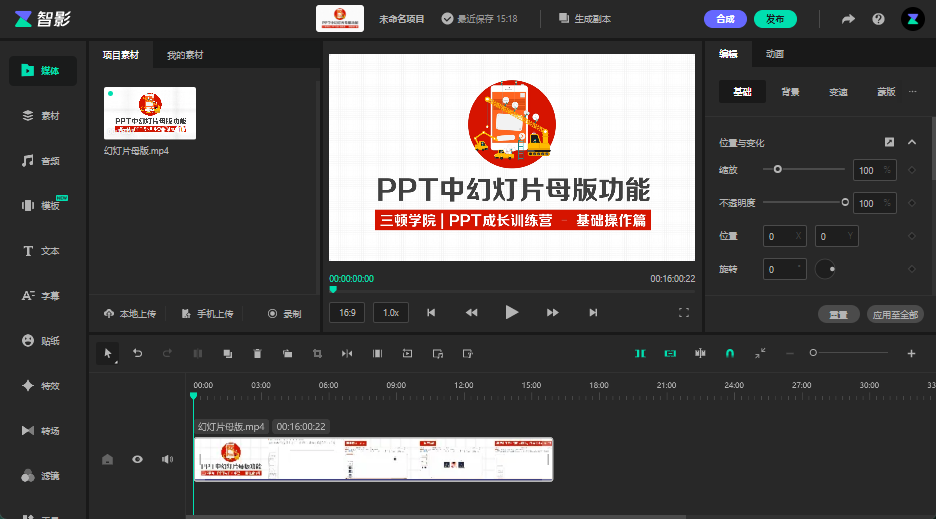Switch to 我的素材 tab
936x519 pixels.
tap(185, 55)
